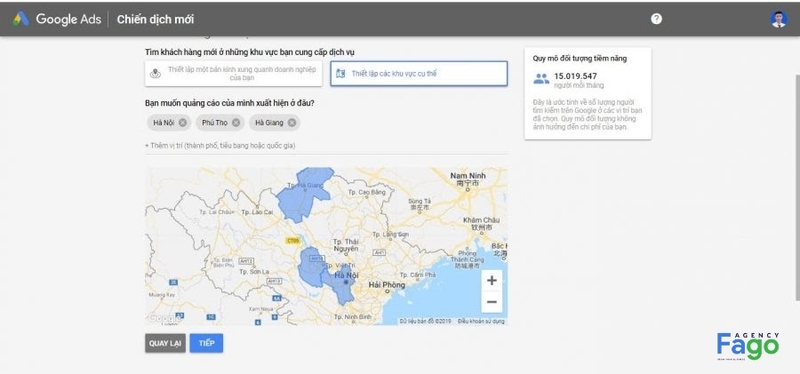Click the Phú Thọ chip label
800x374 pixels.
[214, 122]
